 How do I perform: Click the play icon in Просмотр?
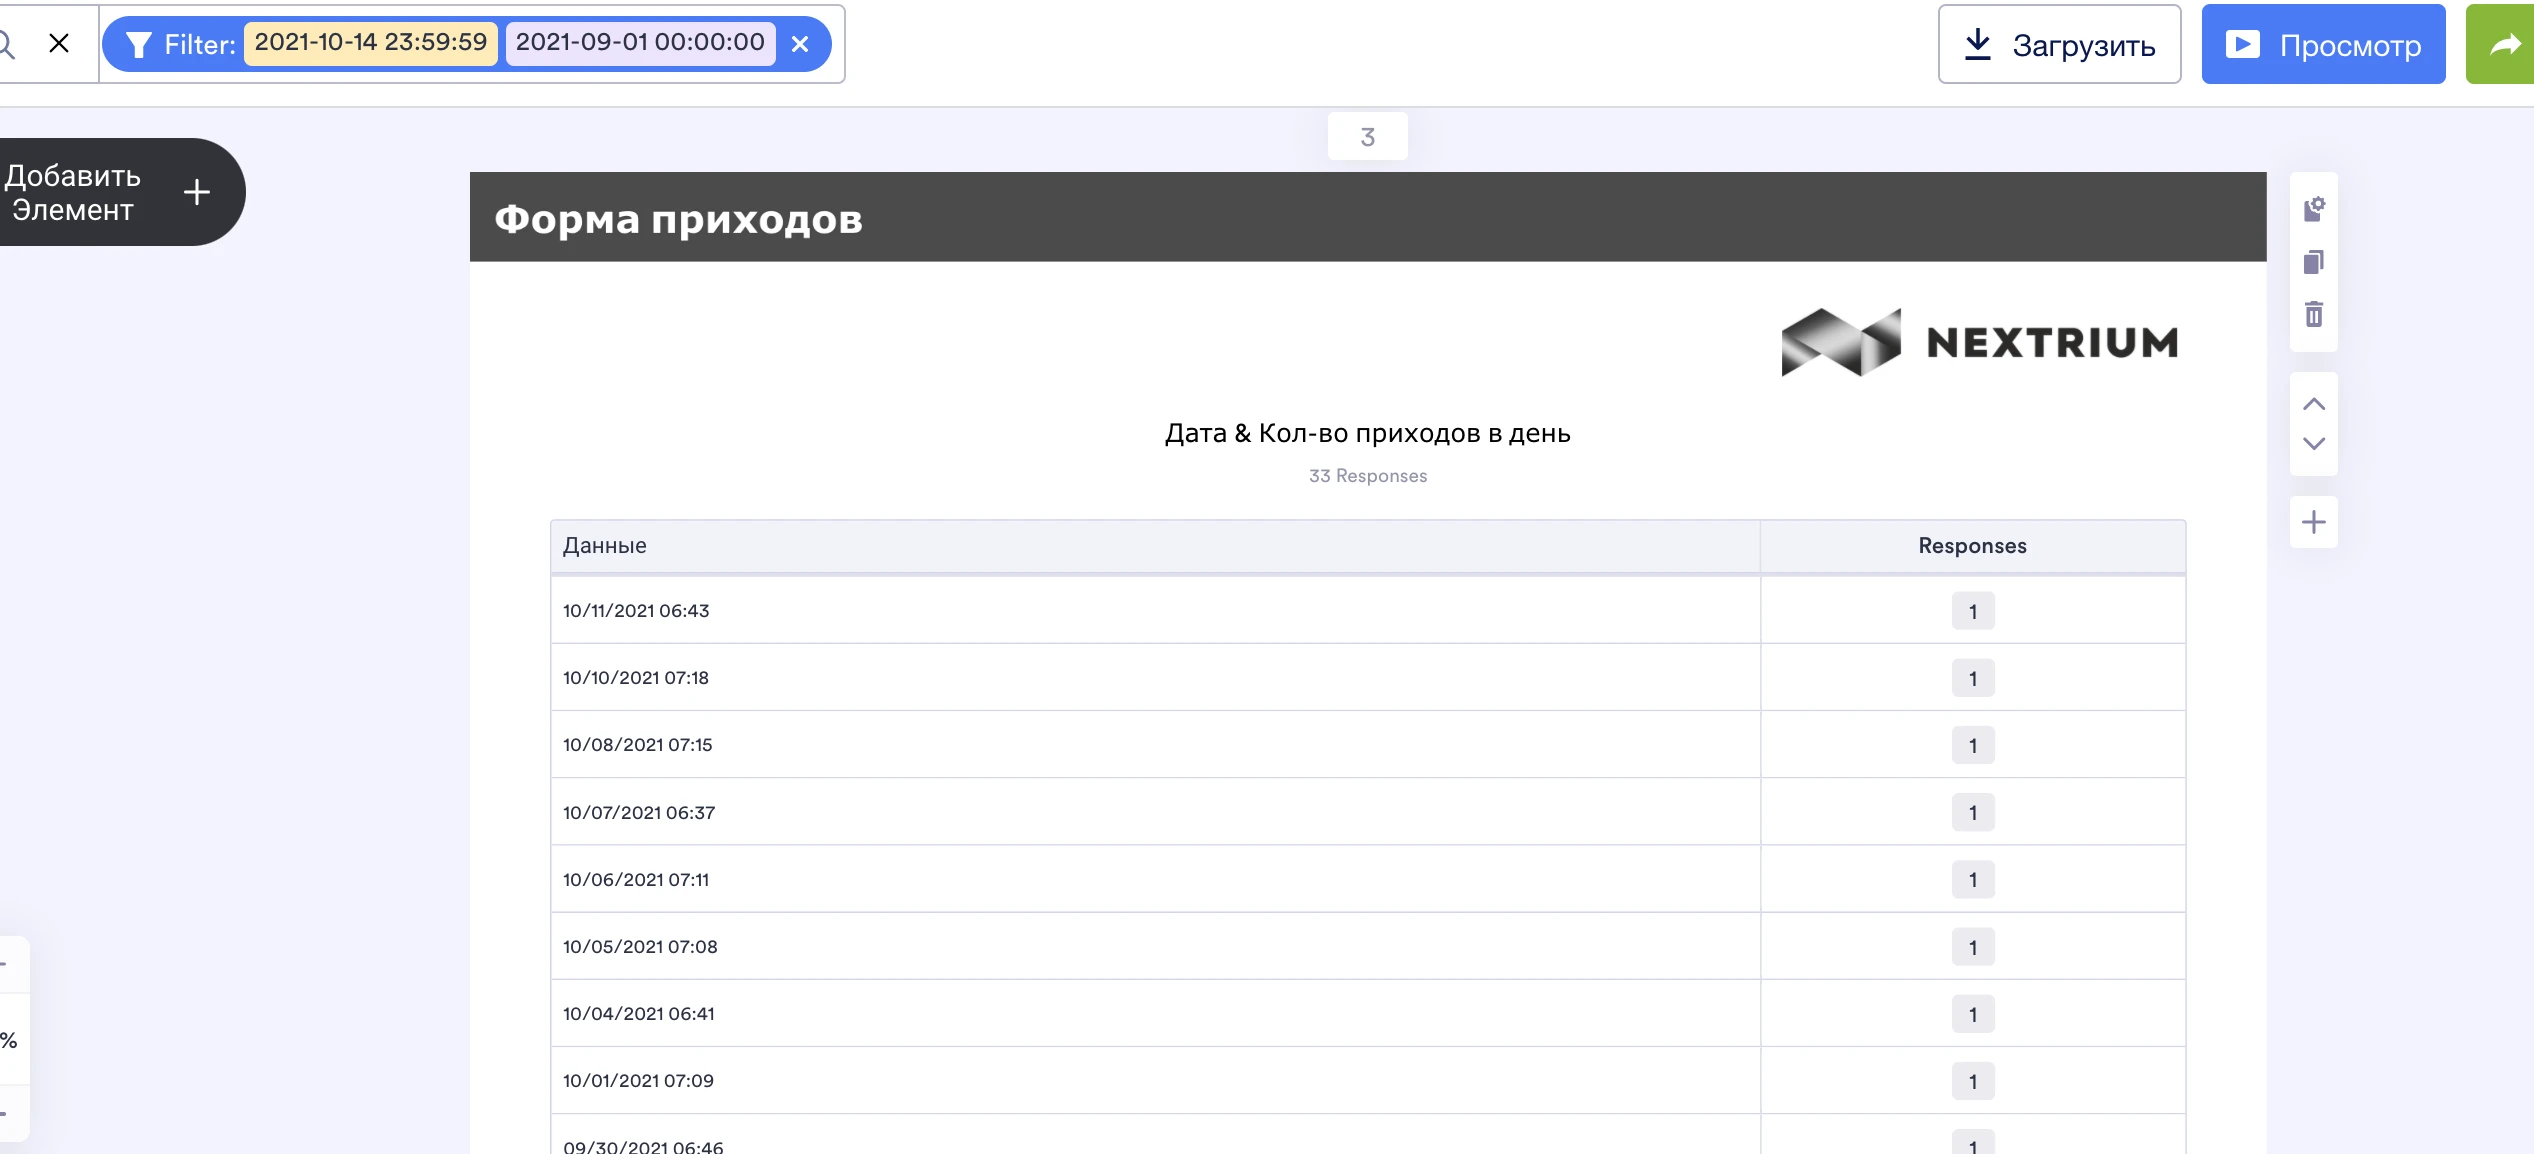[x=2242, y=44]
